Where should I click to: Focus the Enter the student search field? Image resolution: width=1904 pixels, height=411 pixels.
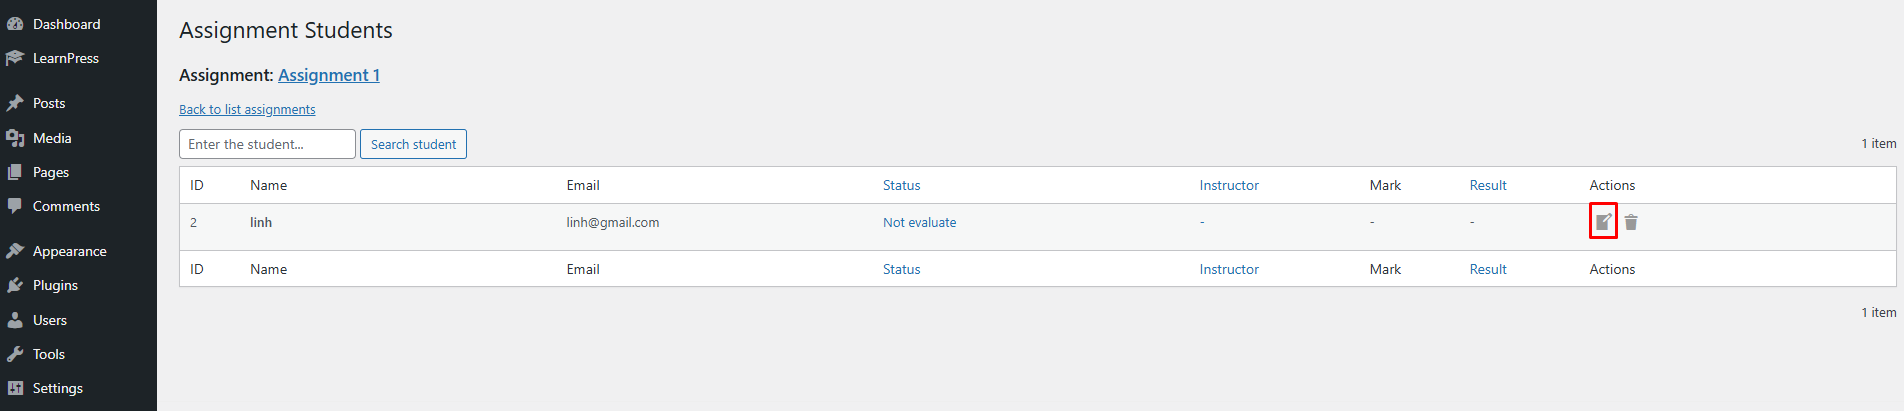[x=267, y=144]
